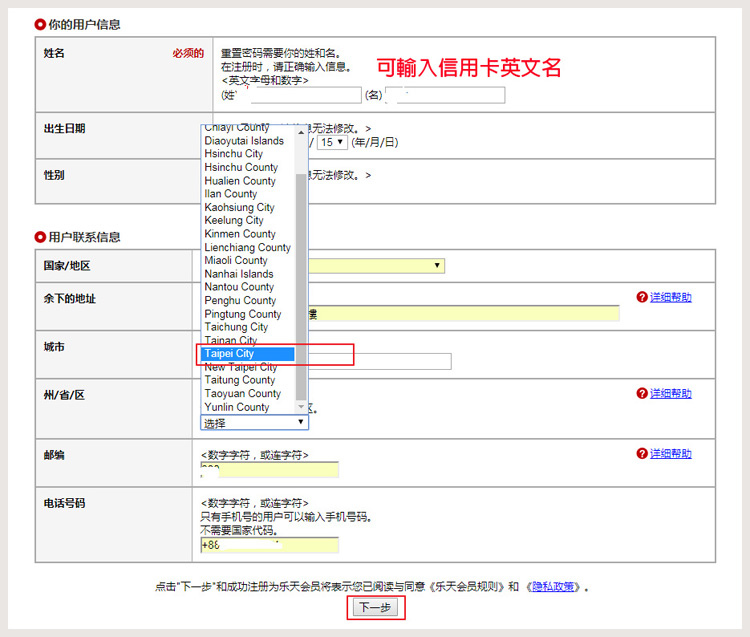Screen dimensions: 750x637
Task: Pick Hsinchu County from the list
Action: pyautogui.click(x=241, y=167)
